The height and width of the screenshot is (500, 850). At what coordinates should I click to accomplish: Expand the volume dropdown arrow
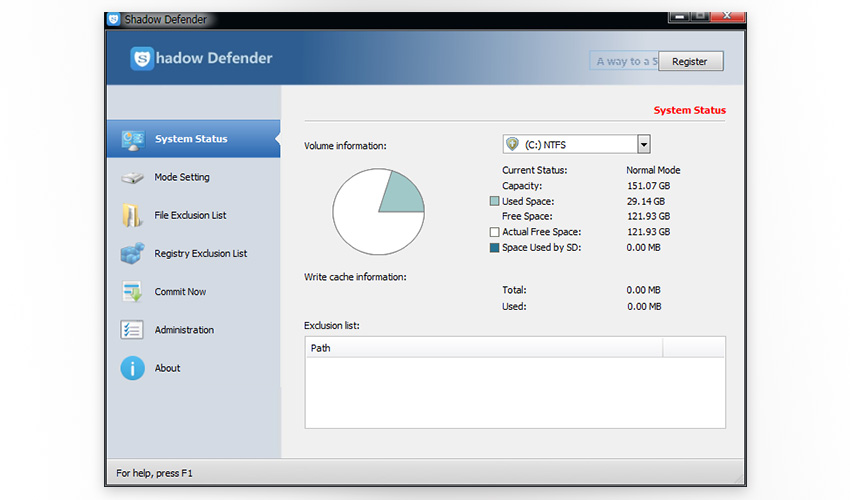[x=643, y=145]
